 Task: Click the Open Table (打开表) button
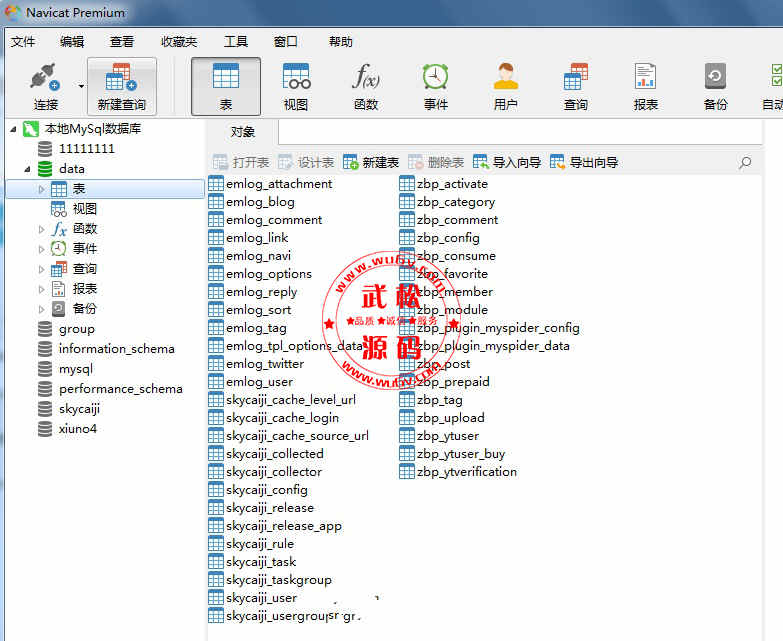[241, 162]
